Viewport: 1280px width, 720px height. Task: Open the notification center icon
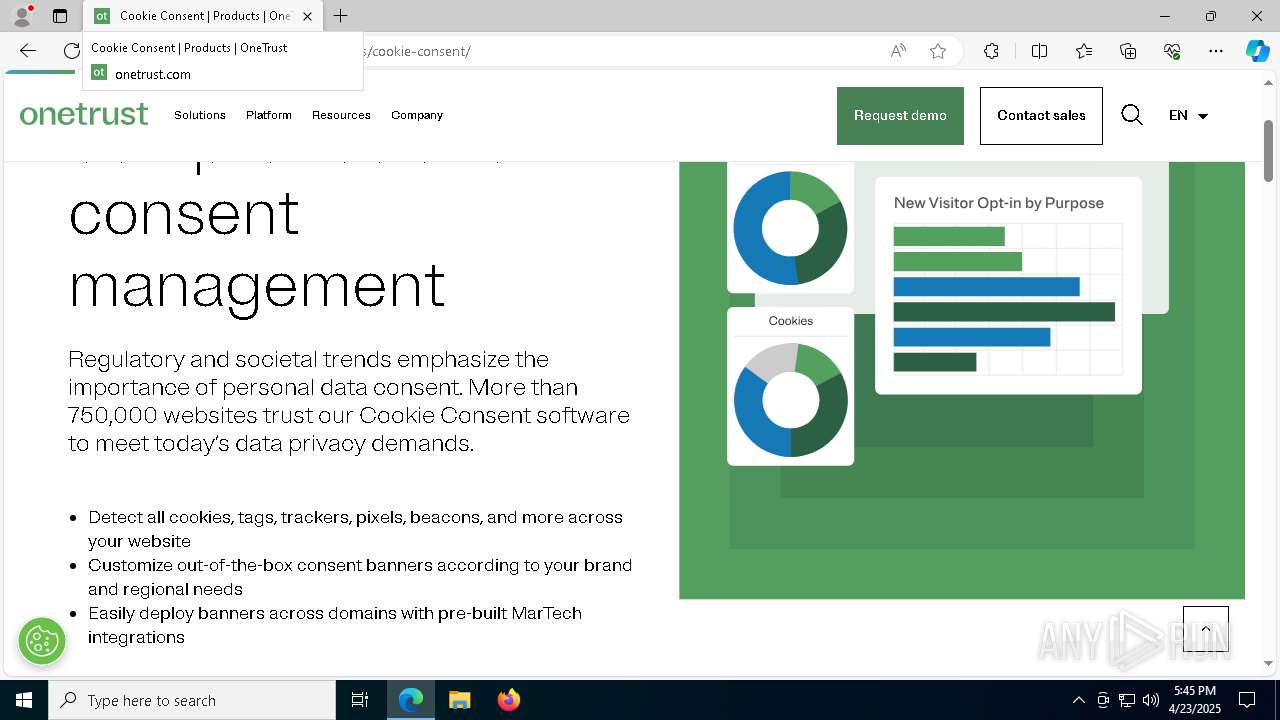pyautogui.click(x=1247, y=700)
